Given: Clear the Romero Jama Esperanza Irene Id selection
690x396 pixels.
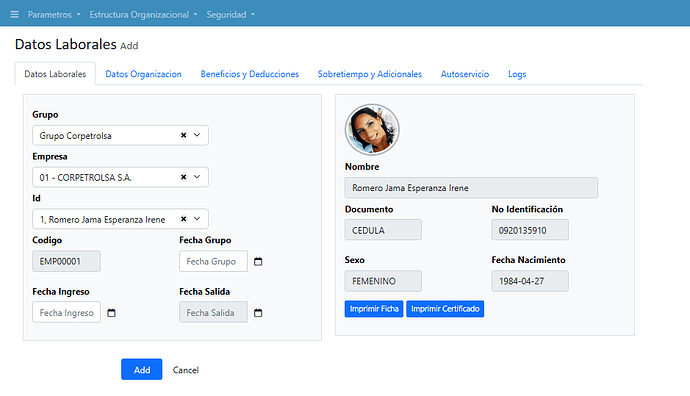Looking at the screenshot, I should point(184,219).
